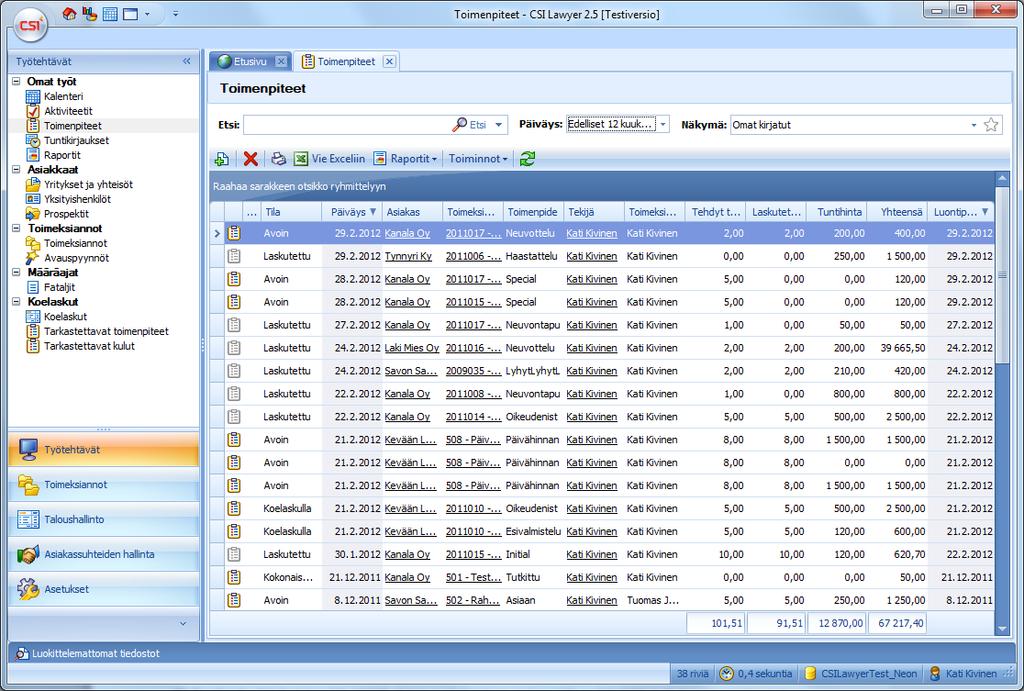1024x691 pixels.
Task: Open Asiakassuhteiden hallinta navigation
Action: point(103,554)
